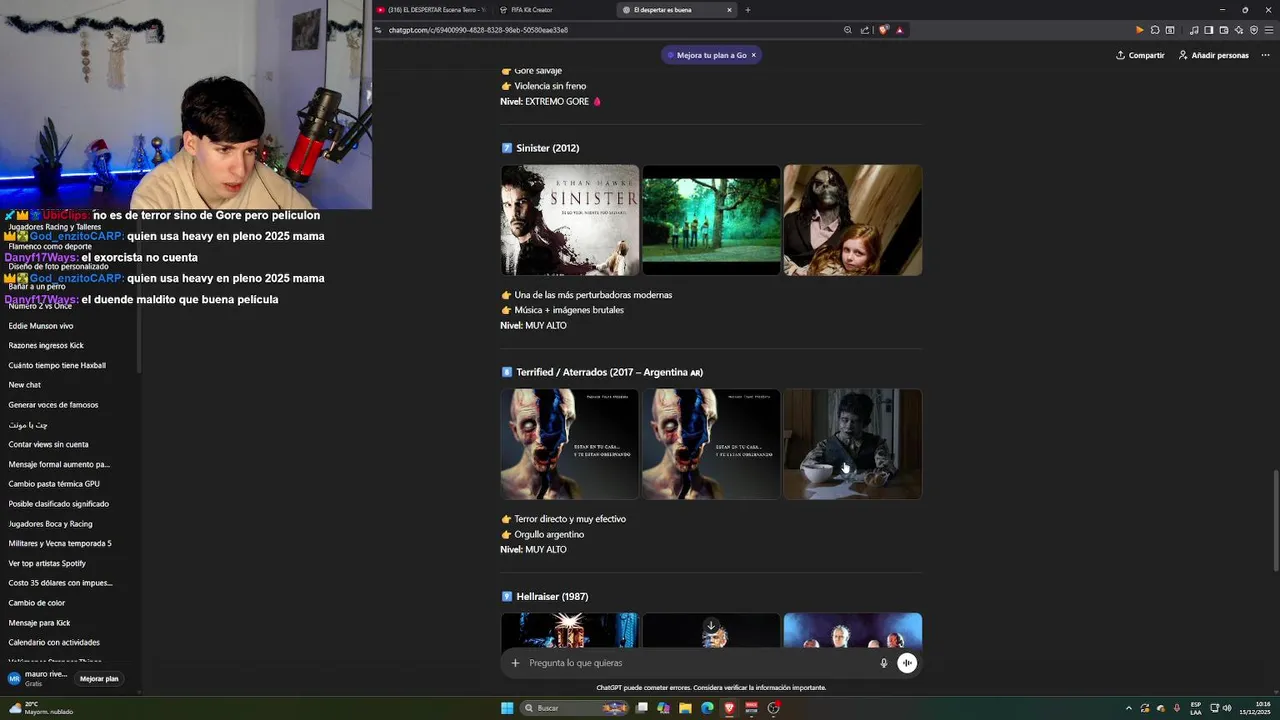Dismiss the Mejora tu plan a Go banner
This screenshot has height=720, width=1280.
754,55
